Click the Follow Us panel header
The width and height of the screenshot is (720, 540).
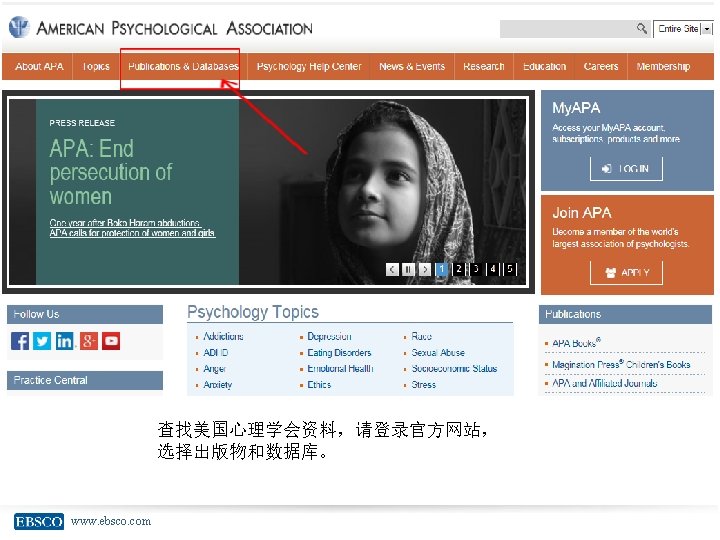point(85,315)
